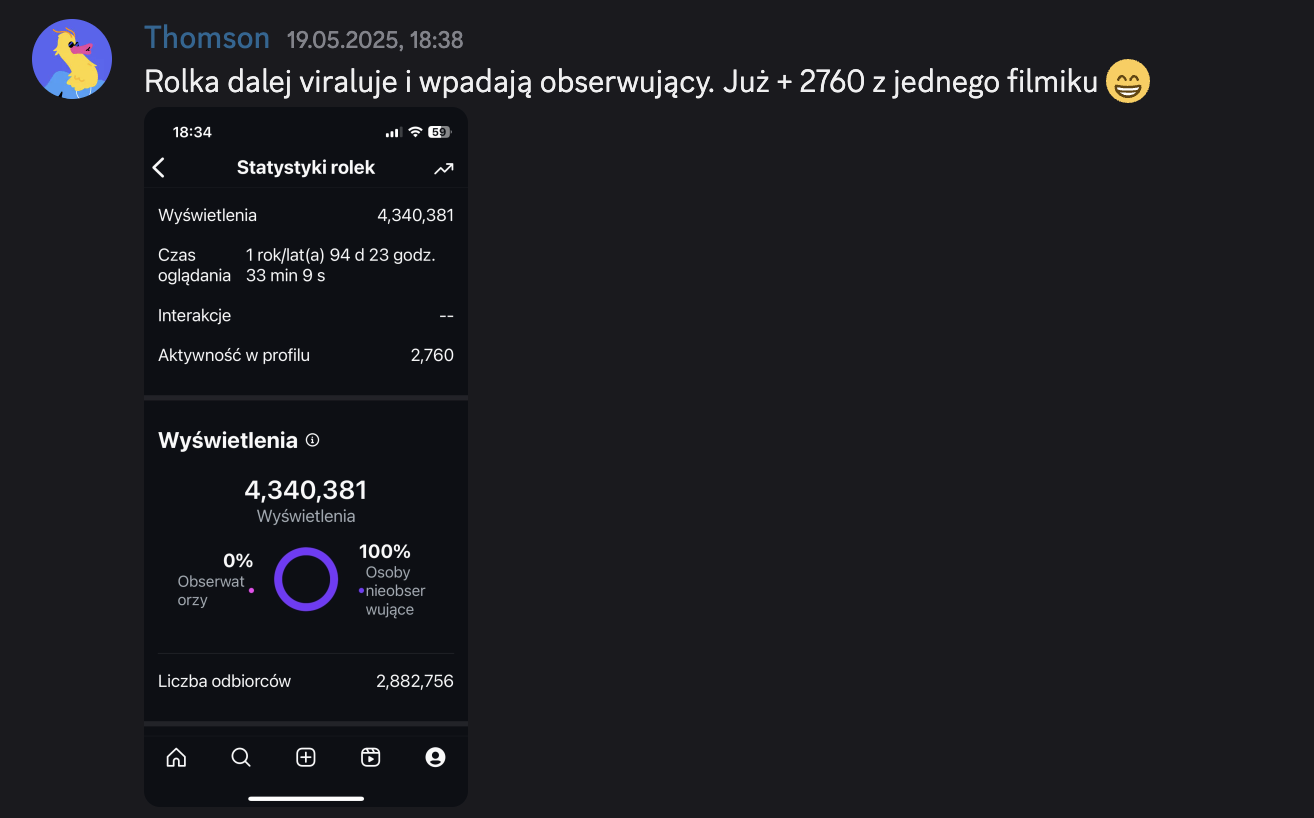
Task: Click the purple donut chart
Action: point(306,579)
